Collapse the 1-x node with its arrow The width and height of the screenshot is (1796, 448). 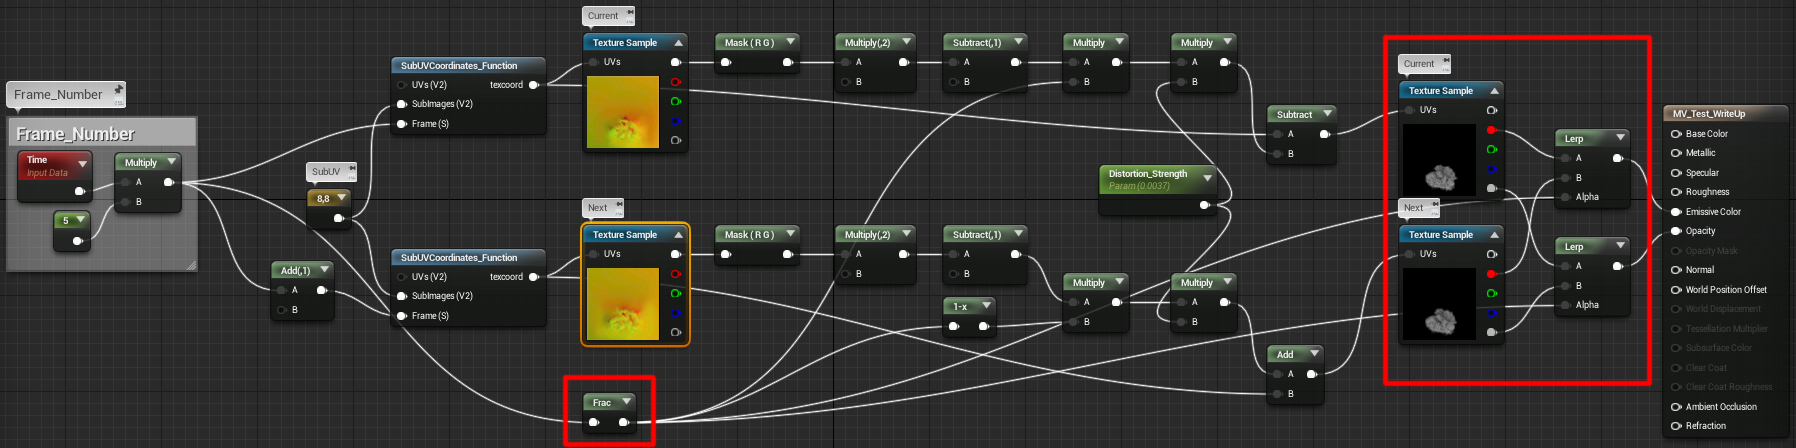click(986, 306)
